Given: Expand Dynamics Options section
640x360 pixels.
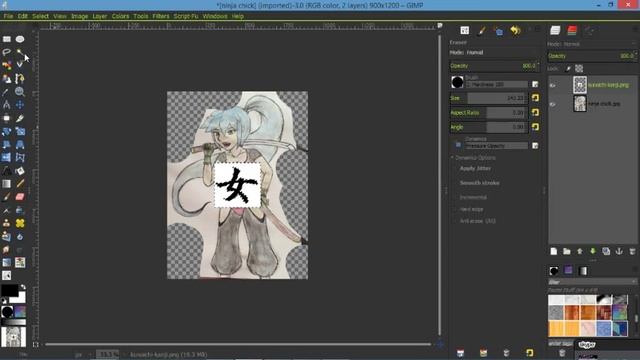Looking at the screenshot, I should [452, 158].
